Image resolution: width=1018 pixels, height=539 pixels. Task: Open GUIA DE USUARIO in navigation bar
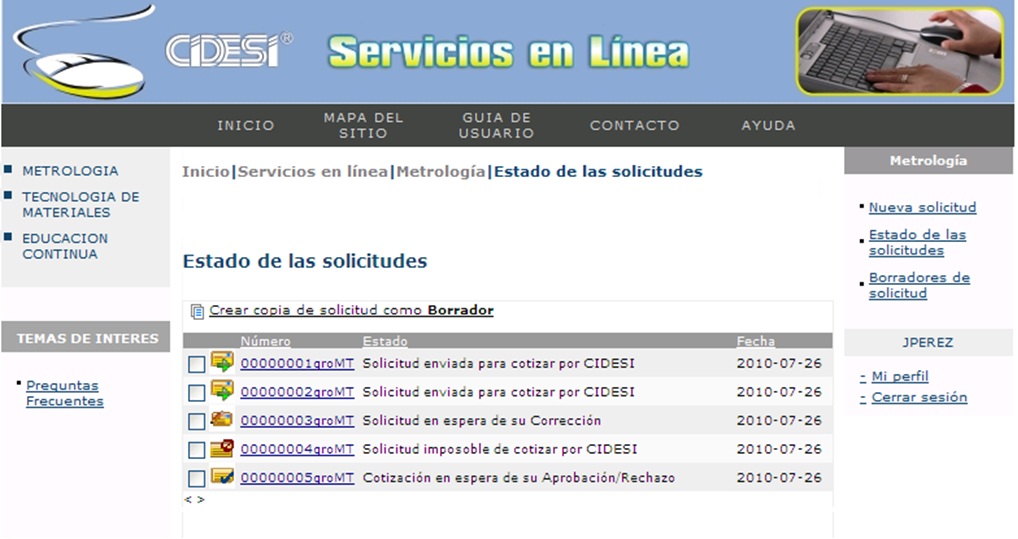coord(497,125)
